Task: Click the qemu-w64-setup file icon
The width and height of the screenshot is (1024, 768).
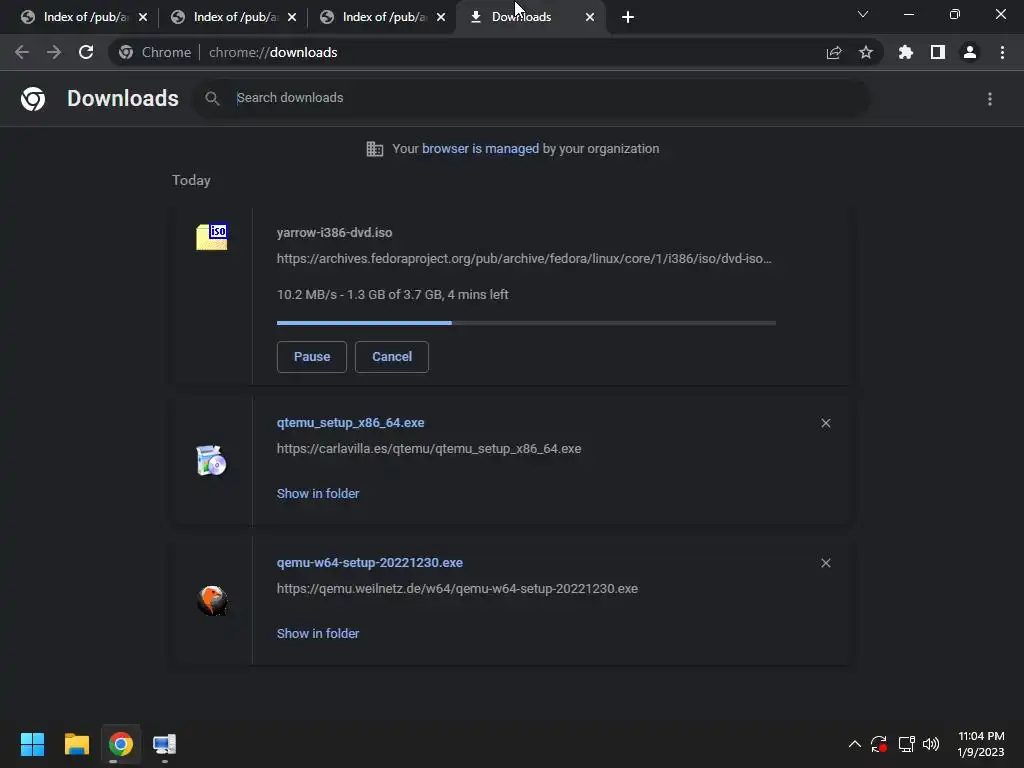Action: (x=212, y=600)
